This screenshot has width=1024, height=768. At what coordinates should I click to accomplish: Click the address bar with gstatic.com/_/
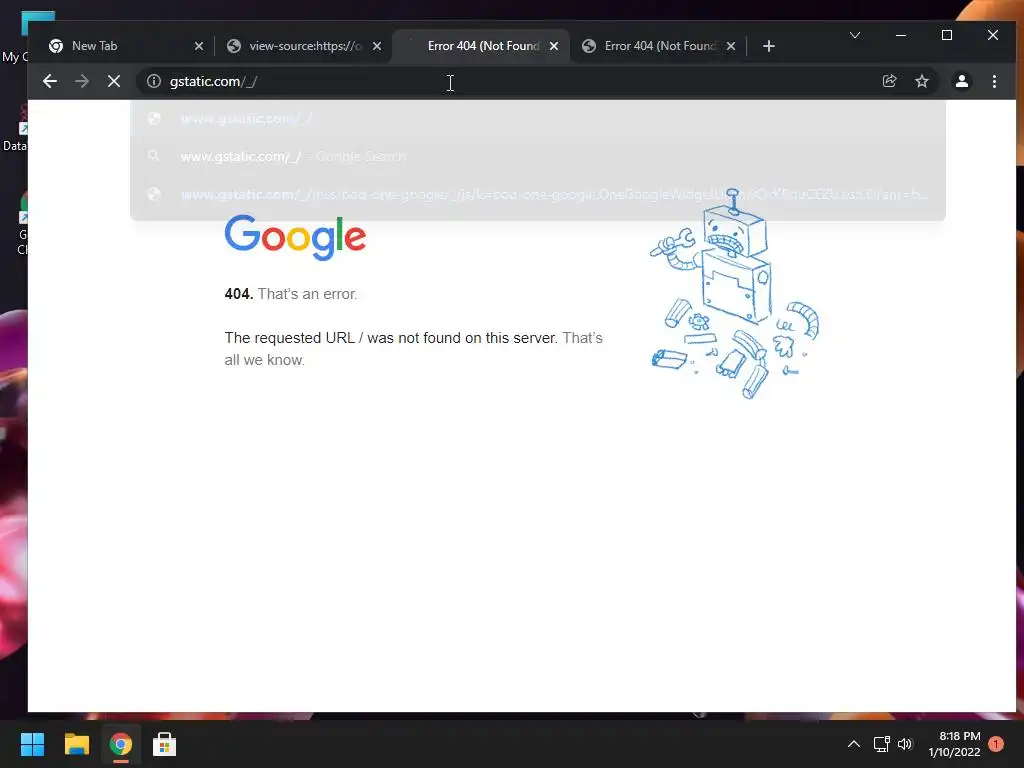coord(509,81)
